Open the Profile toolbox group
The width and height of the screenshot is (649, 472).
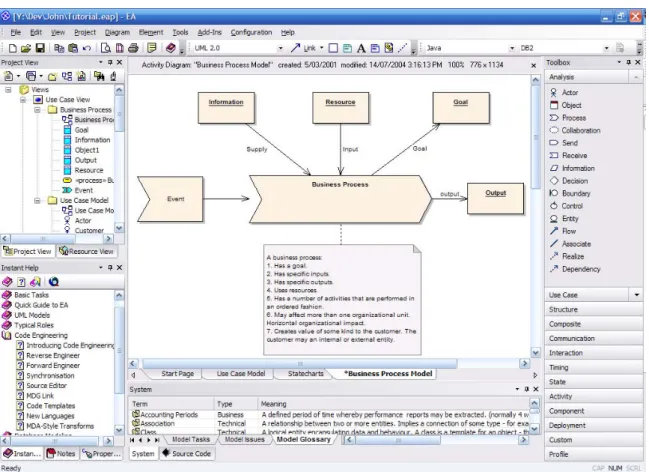[594, 455]
